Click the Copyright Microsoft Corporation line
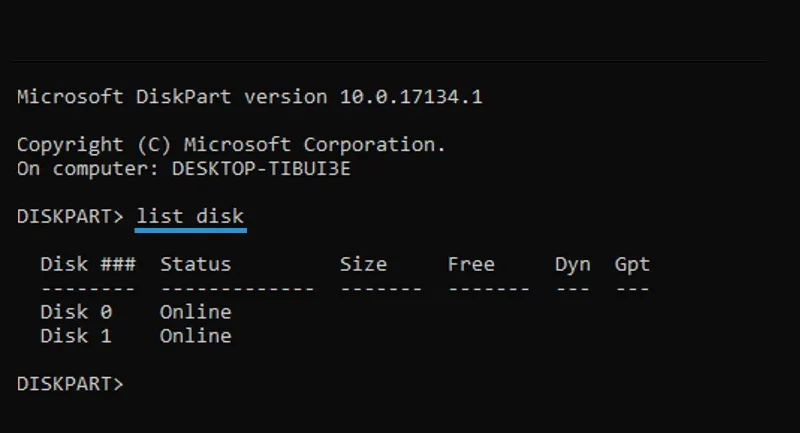The width and height of the screenshot is (800, 433). point(231,145)
